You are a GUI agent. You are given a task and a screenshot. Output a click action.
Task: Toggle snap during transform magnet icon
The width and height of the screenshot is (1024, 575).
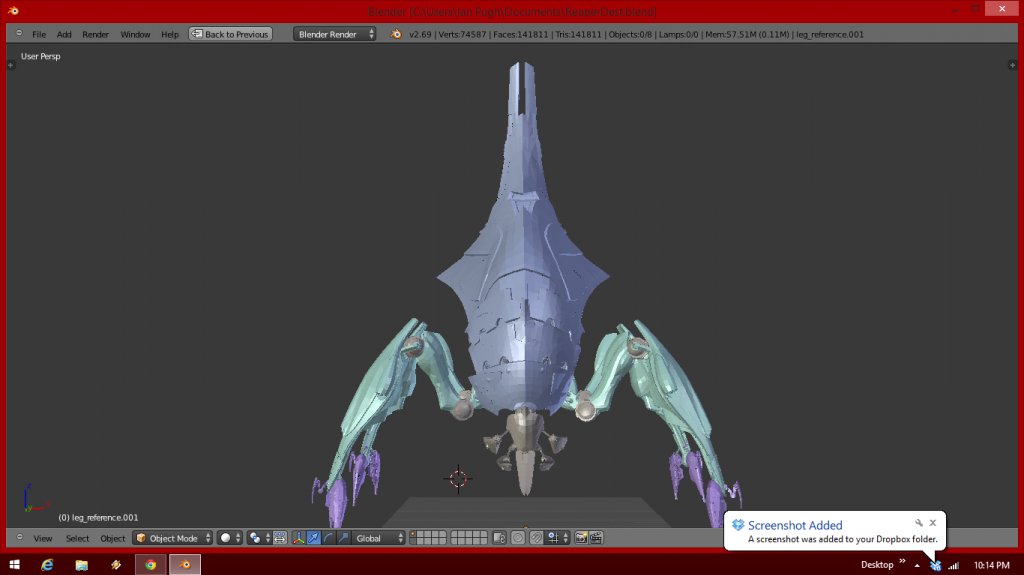coord(536,538)
